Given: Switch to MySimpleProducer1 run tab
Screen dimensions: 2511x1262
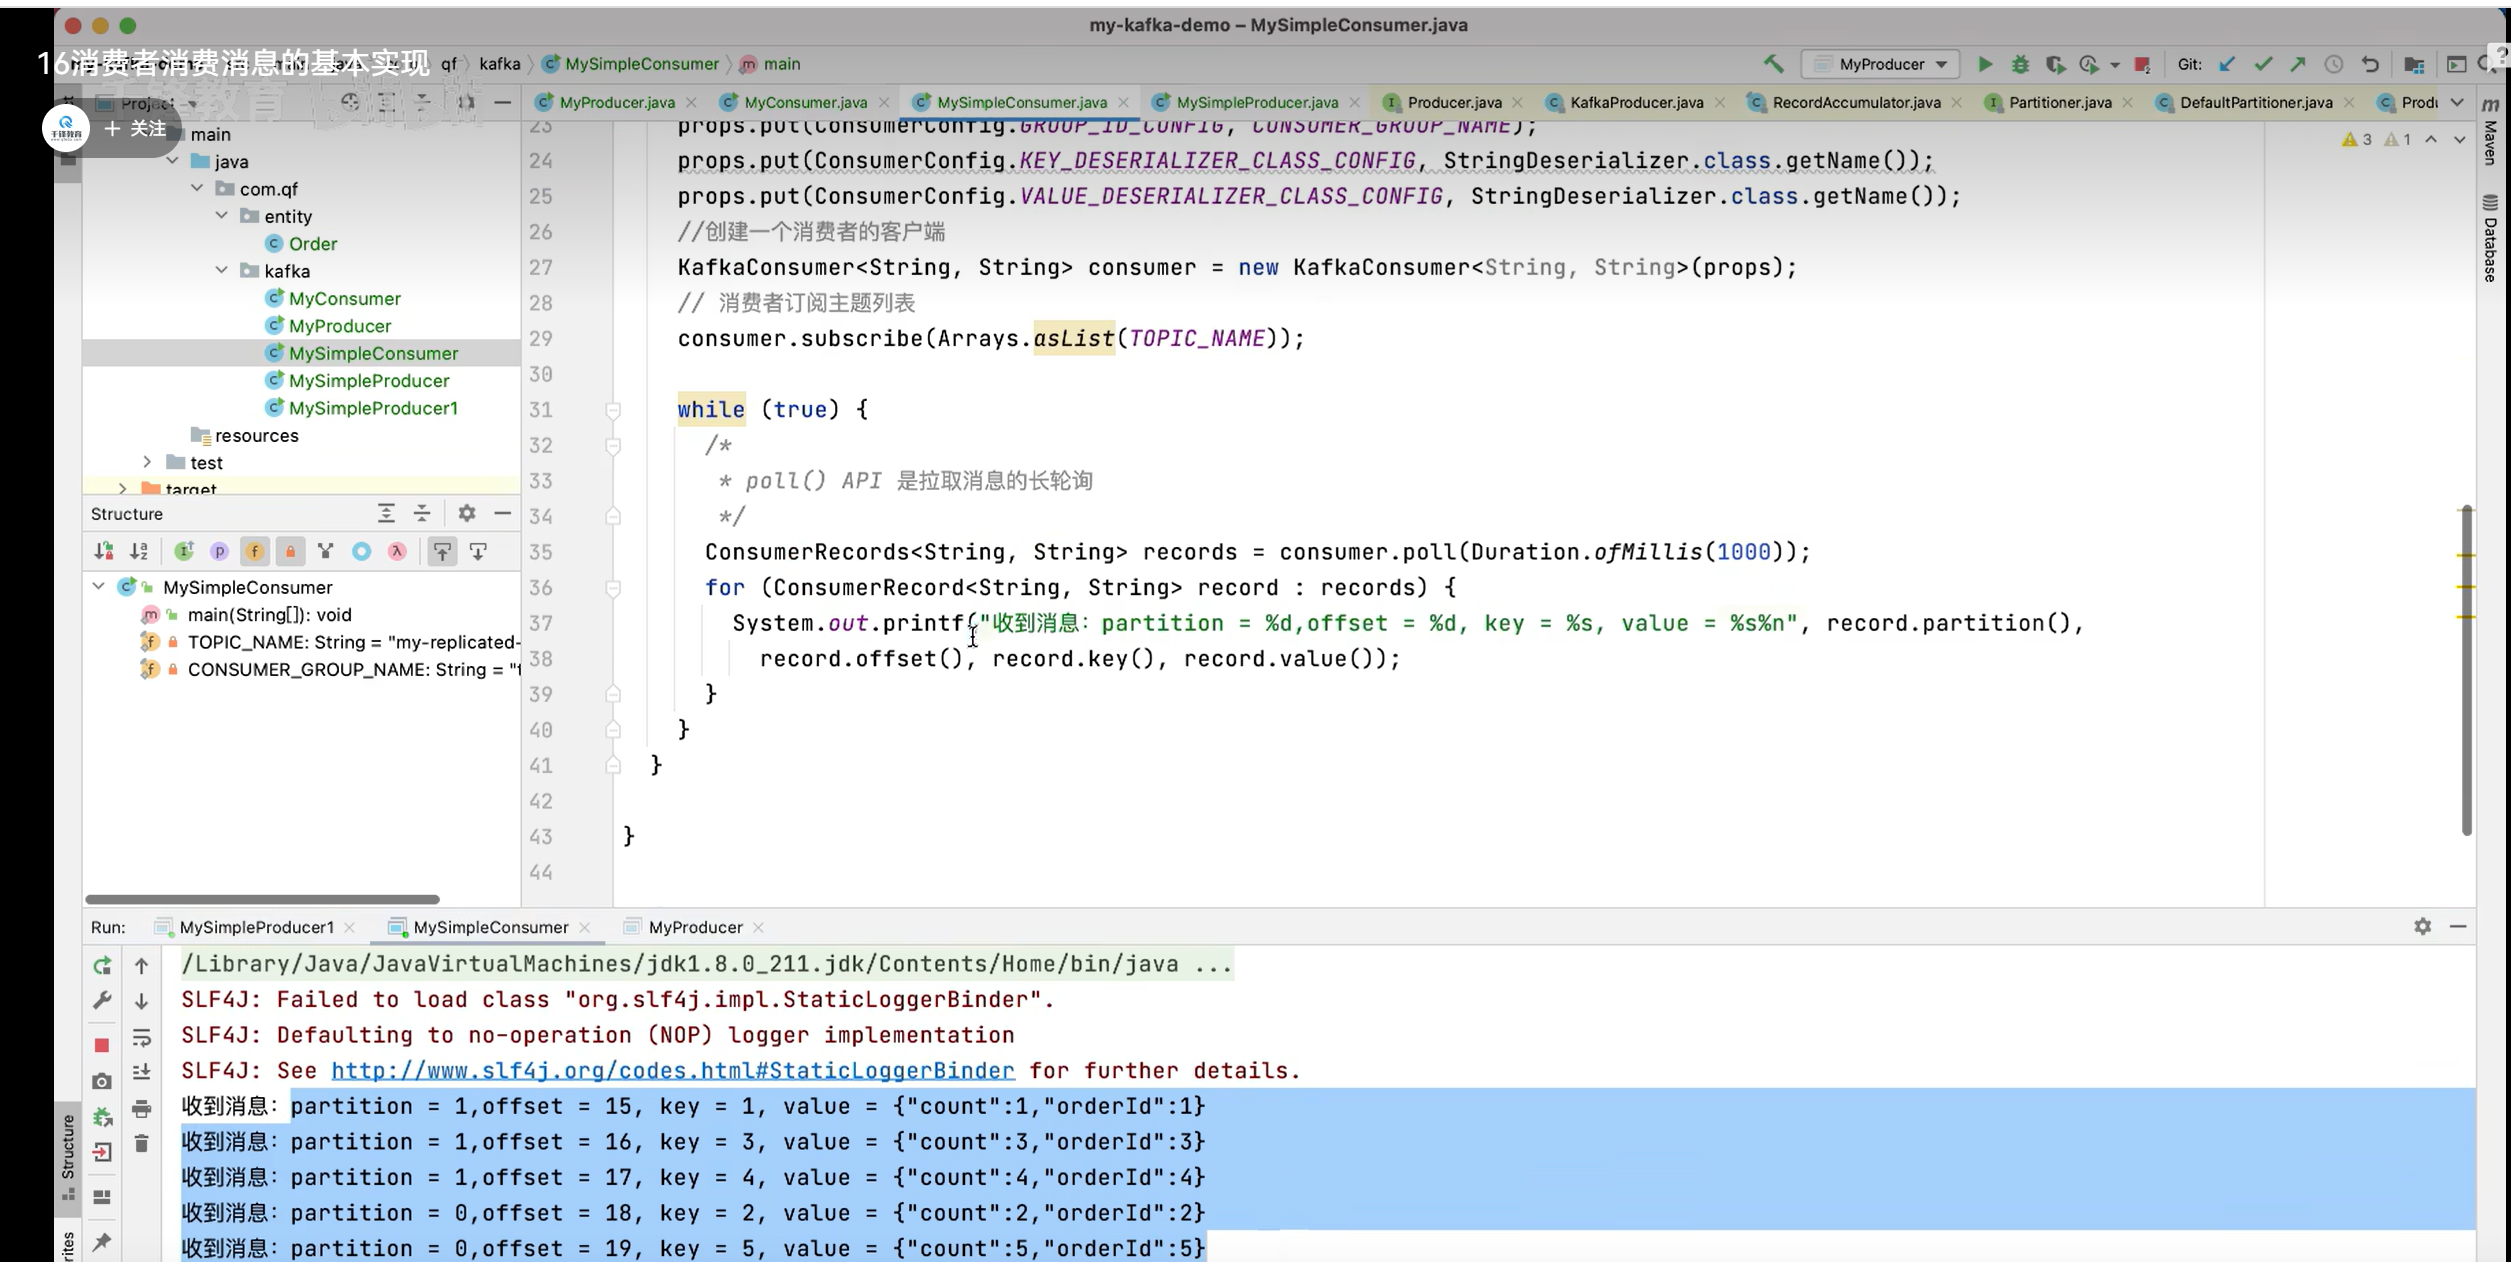Looking at the screenshot, I should tap(255, 927).
